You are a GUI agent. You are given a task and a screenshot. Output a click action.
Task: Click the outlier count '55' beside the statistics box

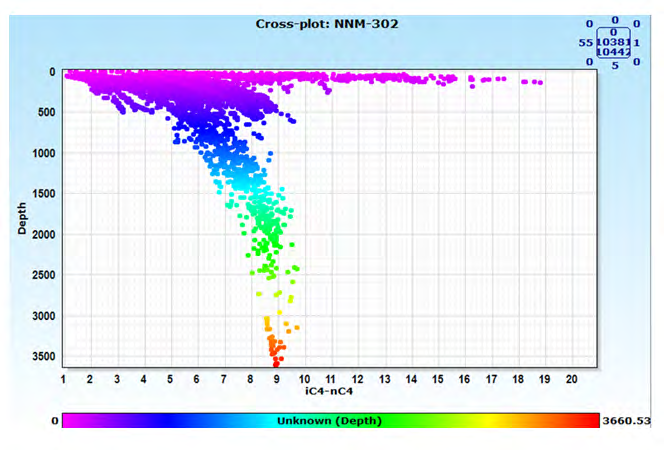(586, 43)
